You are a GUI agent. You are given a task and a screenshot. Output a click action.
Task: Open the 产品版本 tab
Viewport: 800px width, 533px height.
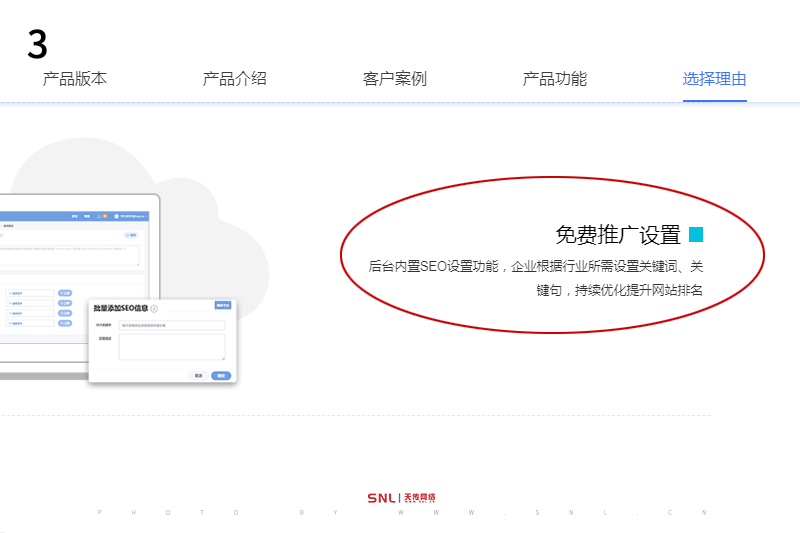(75, 79)
